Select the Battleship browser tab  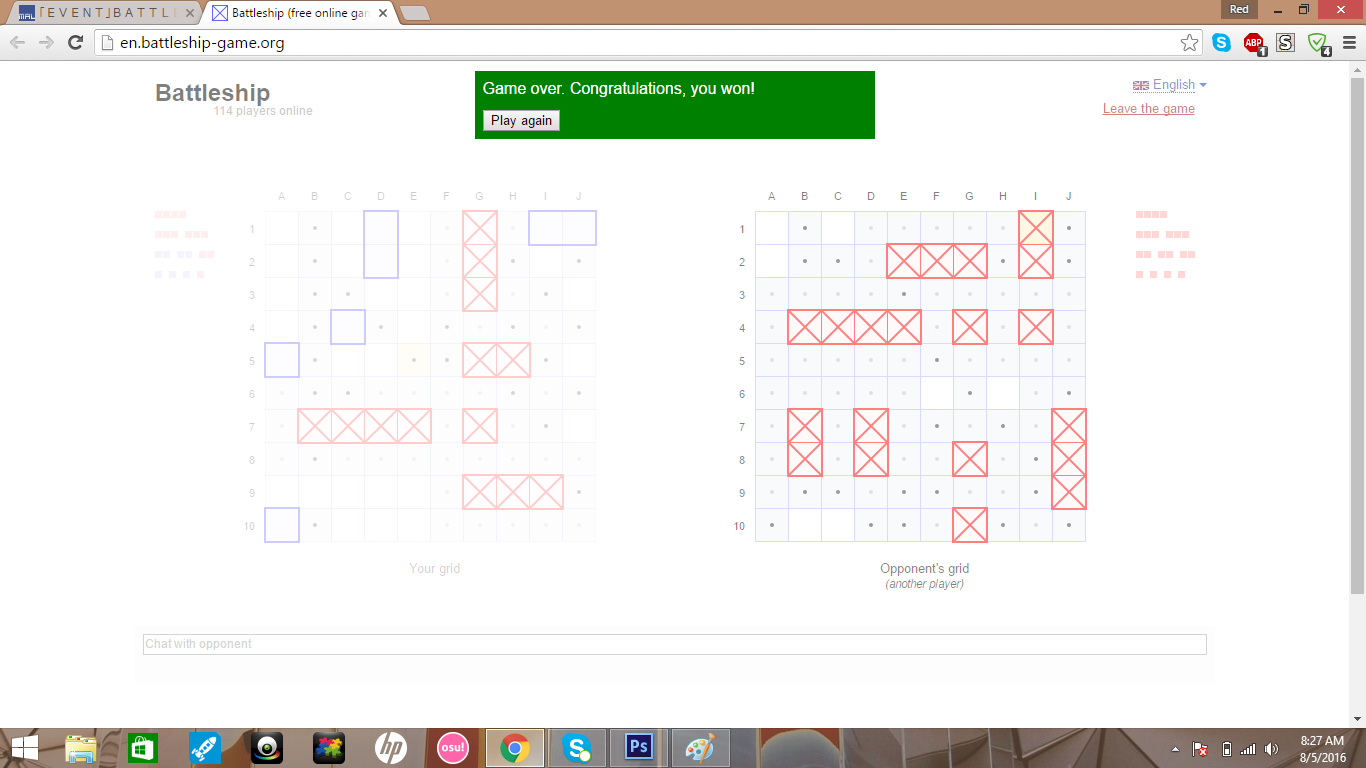pos(300,13)
